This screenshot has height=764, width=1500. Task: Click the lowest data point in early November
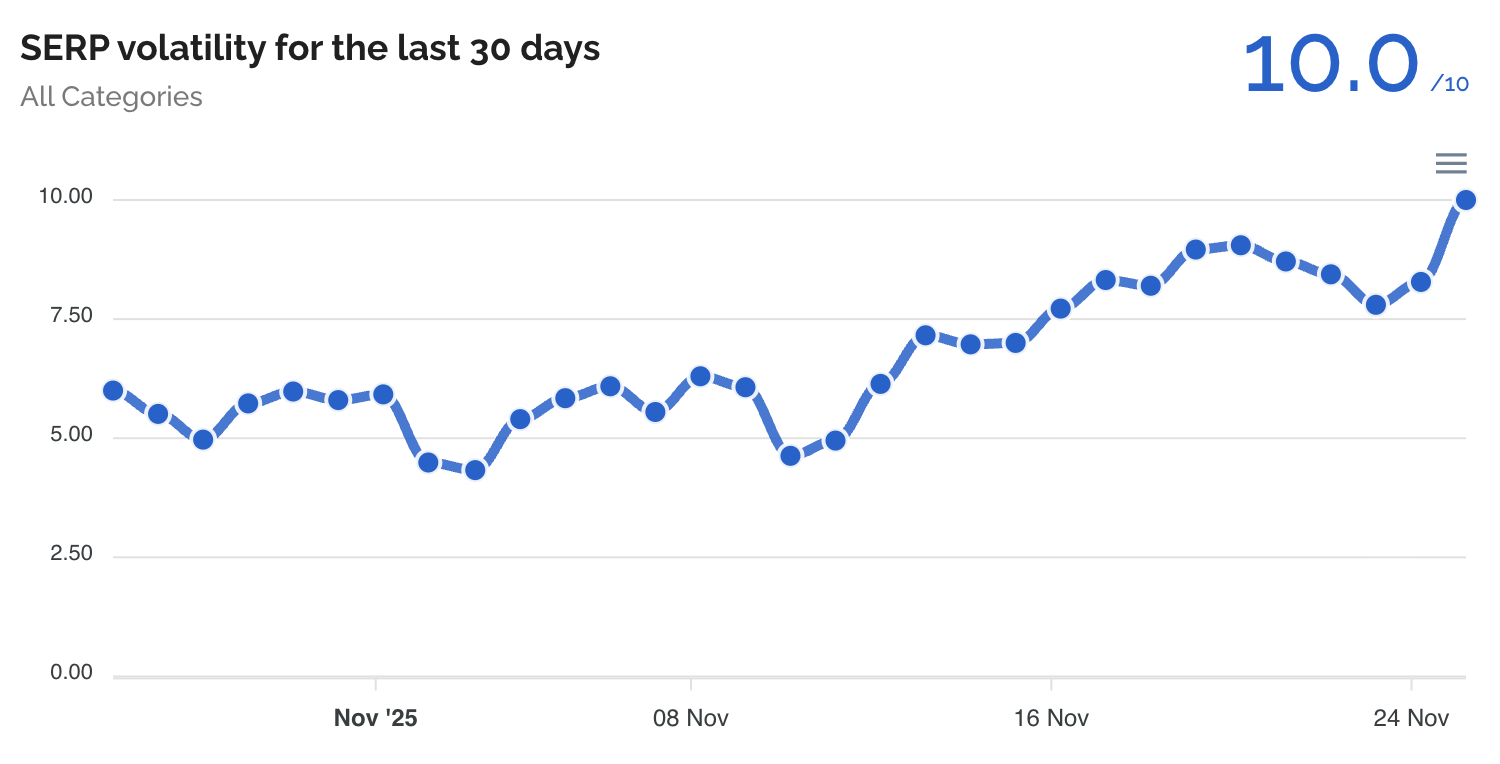(475, 469)
